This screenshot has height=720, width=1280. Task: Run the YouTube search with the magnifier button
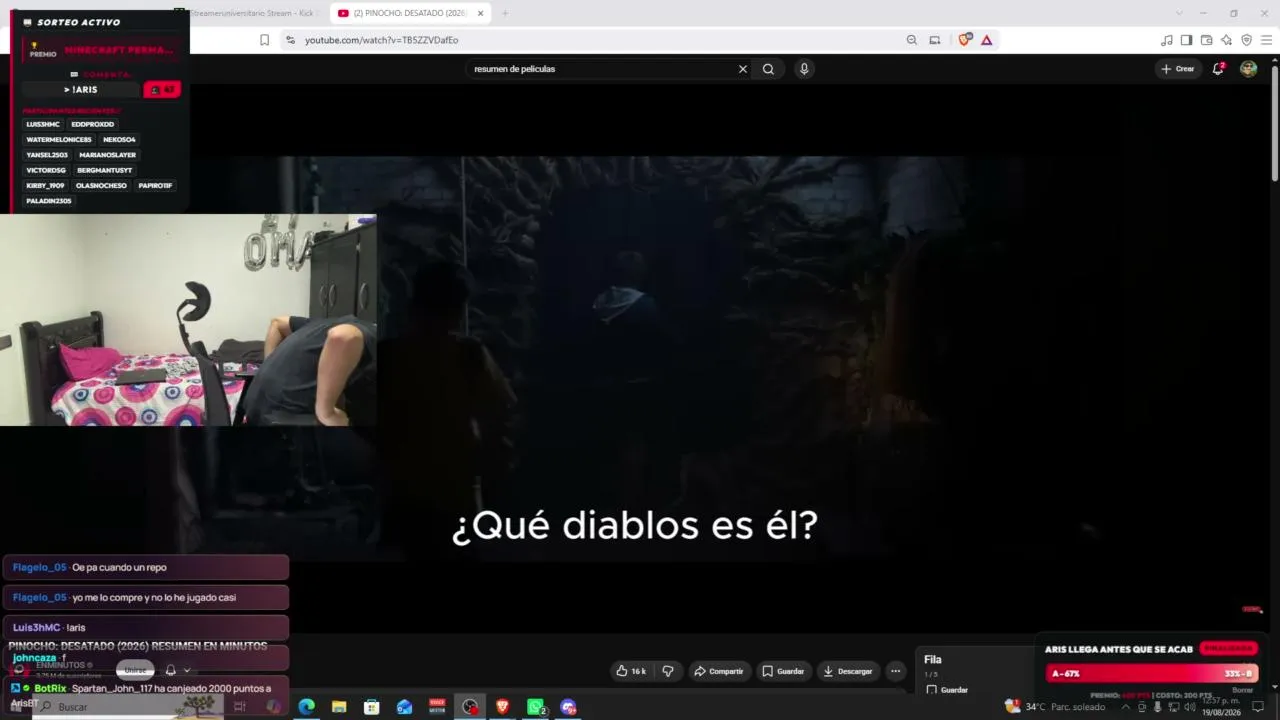point(768,69)
